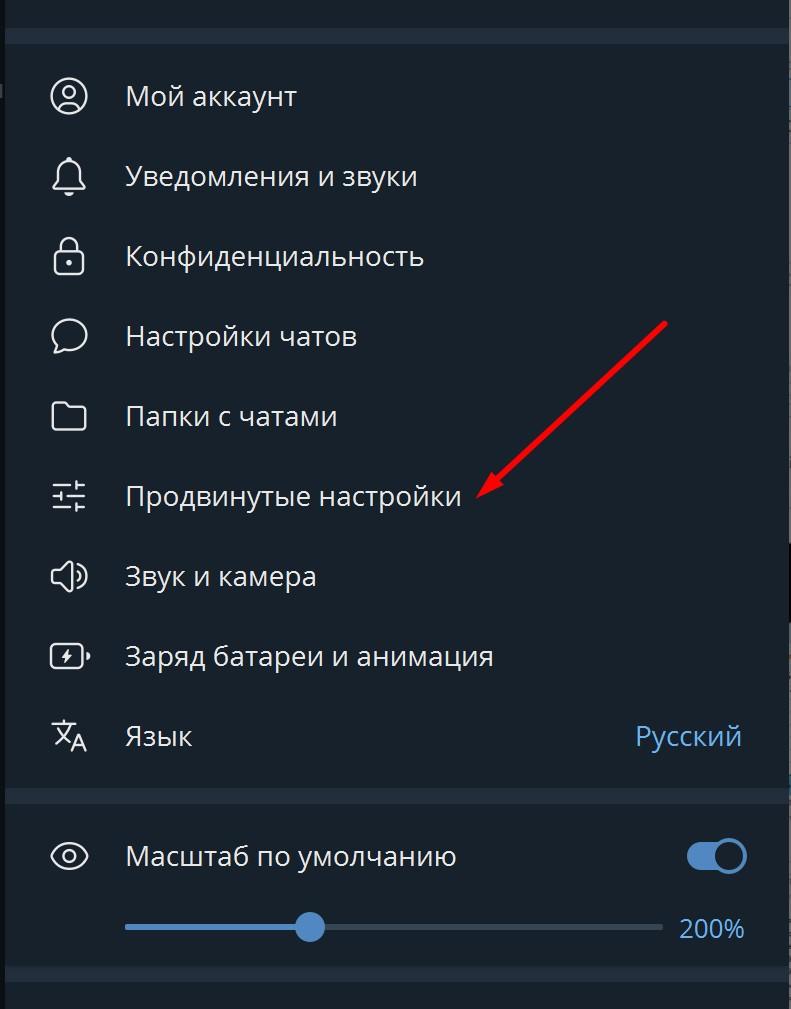The image size is (791, 1009).
Task: Click the language translate icon
Action: point(69,736)
